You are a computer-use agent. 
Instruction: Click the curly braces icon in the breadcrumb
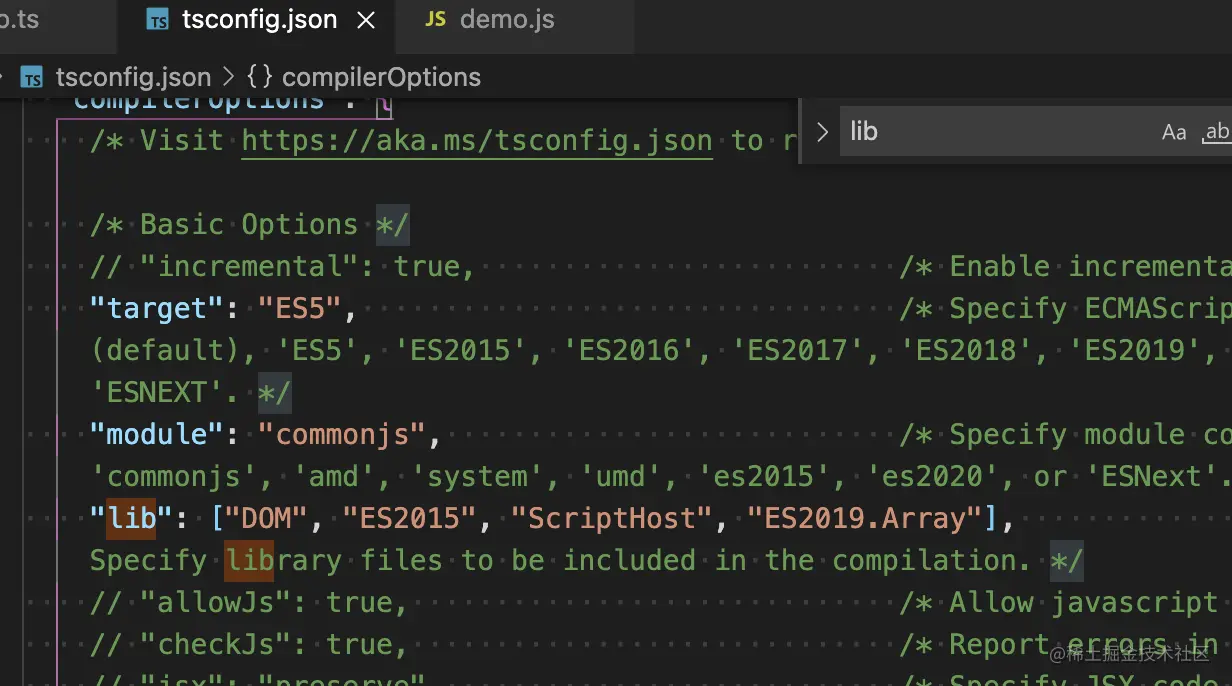(x=259, y=77)
